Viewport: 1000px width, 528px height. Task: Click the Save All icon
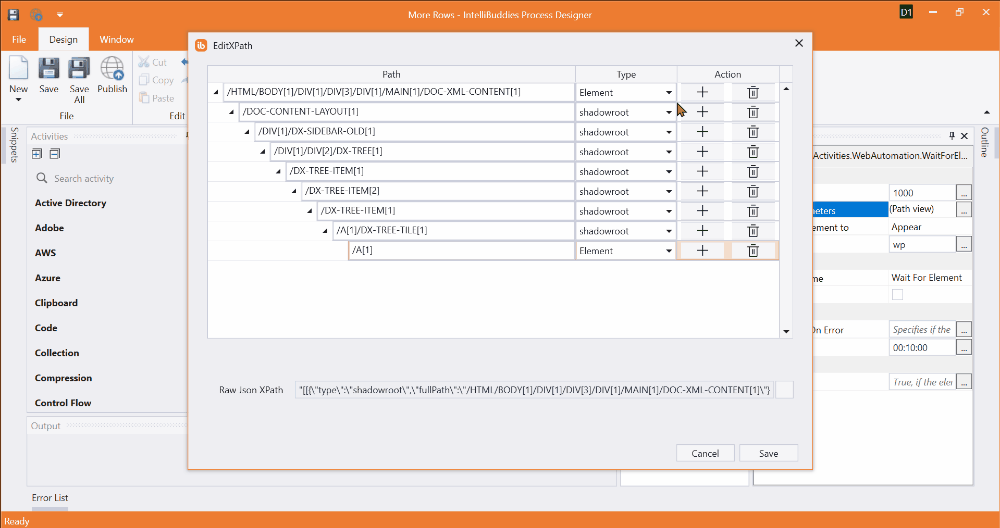79,69
